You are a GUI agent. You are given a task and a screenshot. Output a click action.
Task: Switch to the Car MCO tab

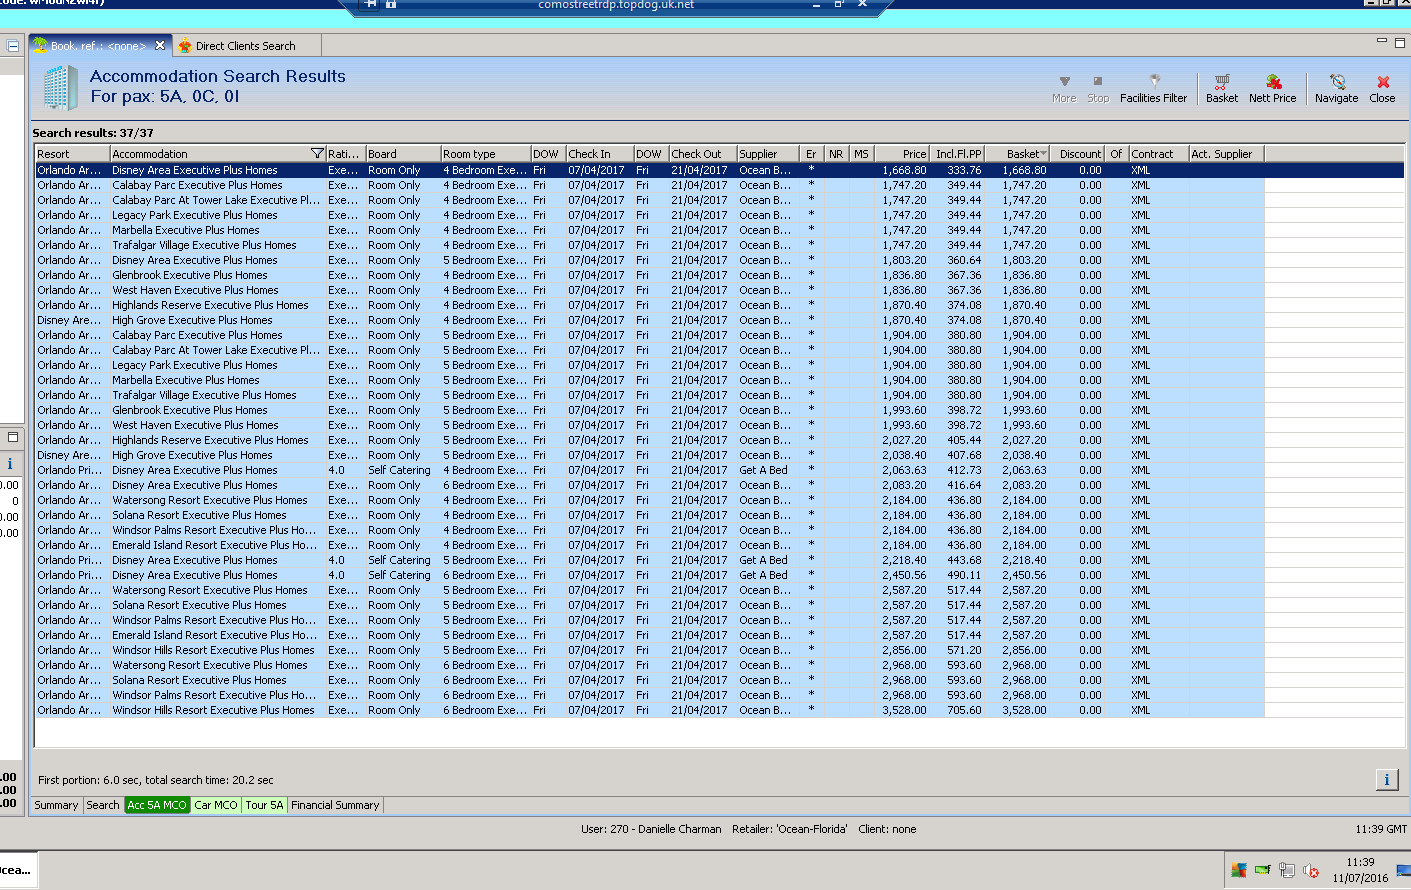(216, 805)
